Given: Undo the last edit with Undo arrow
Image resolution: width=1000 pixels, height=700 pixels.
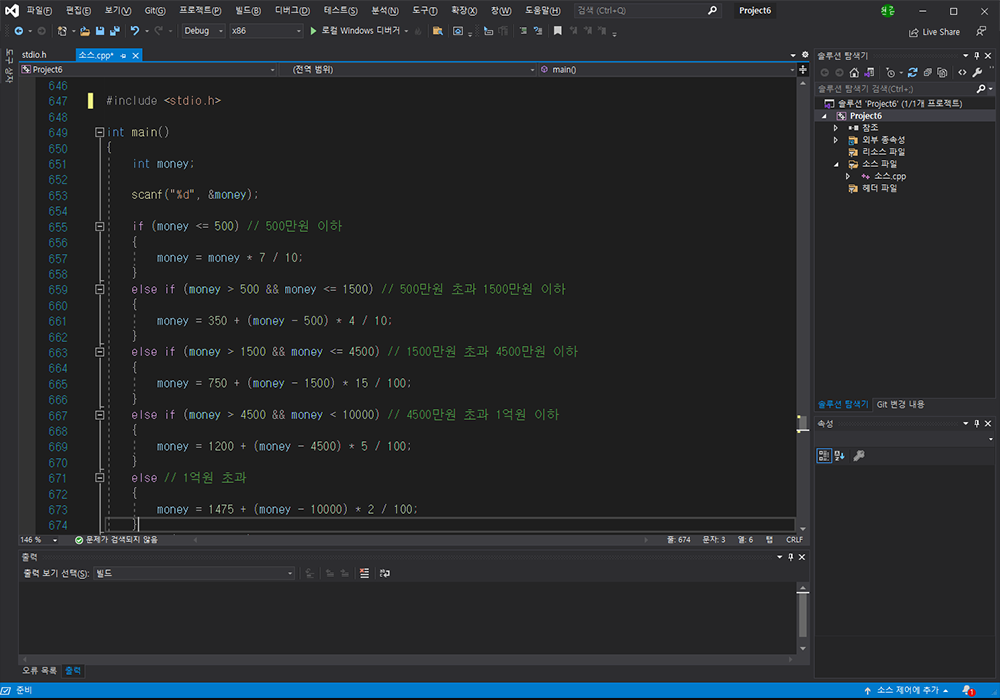Looking at the screenshot, I should (x=135, y=31).
